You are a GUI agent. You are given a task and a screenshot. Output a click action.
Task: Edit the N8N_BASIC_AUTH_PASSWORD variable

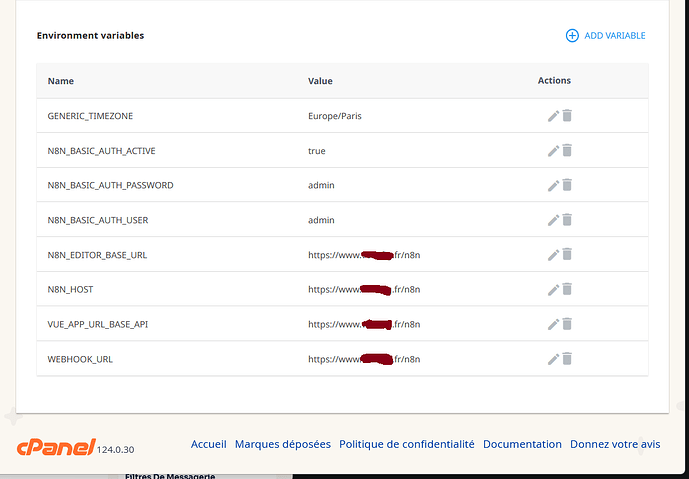click(553, 185)
